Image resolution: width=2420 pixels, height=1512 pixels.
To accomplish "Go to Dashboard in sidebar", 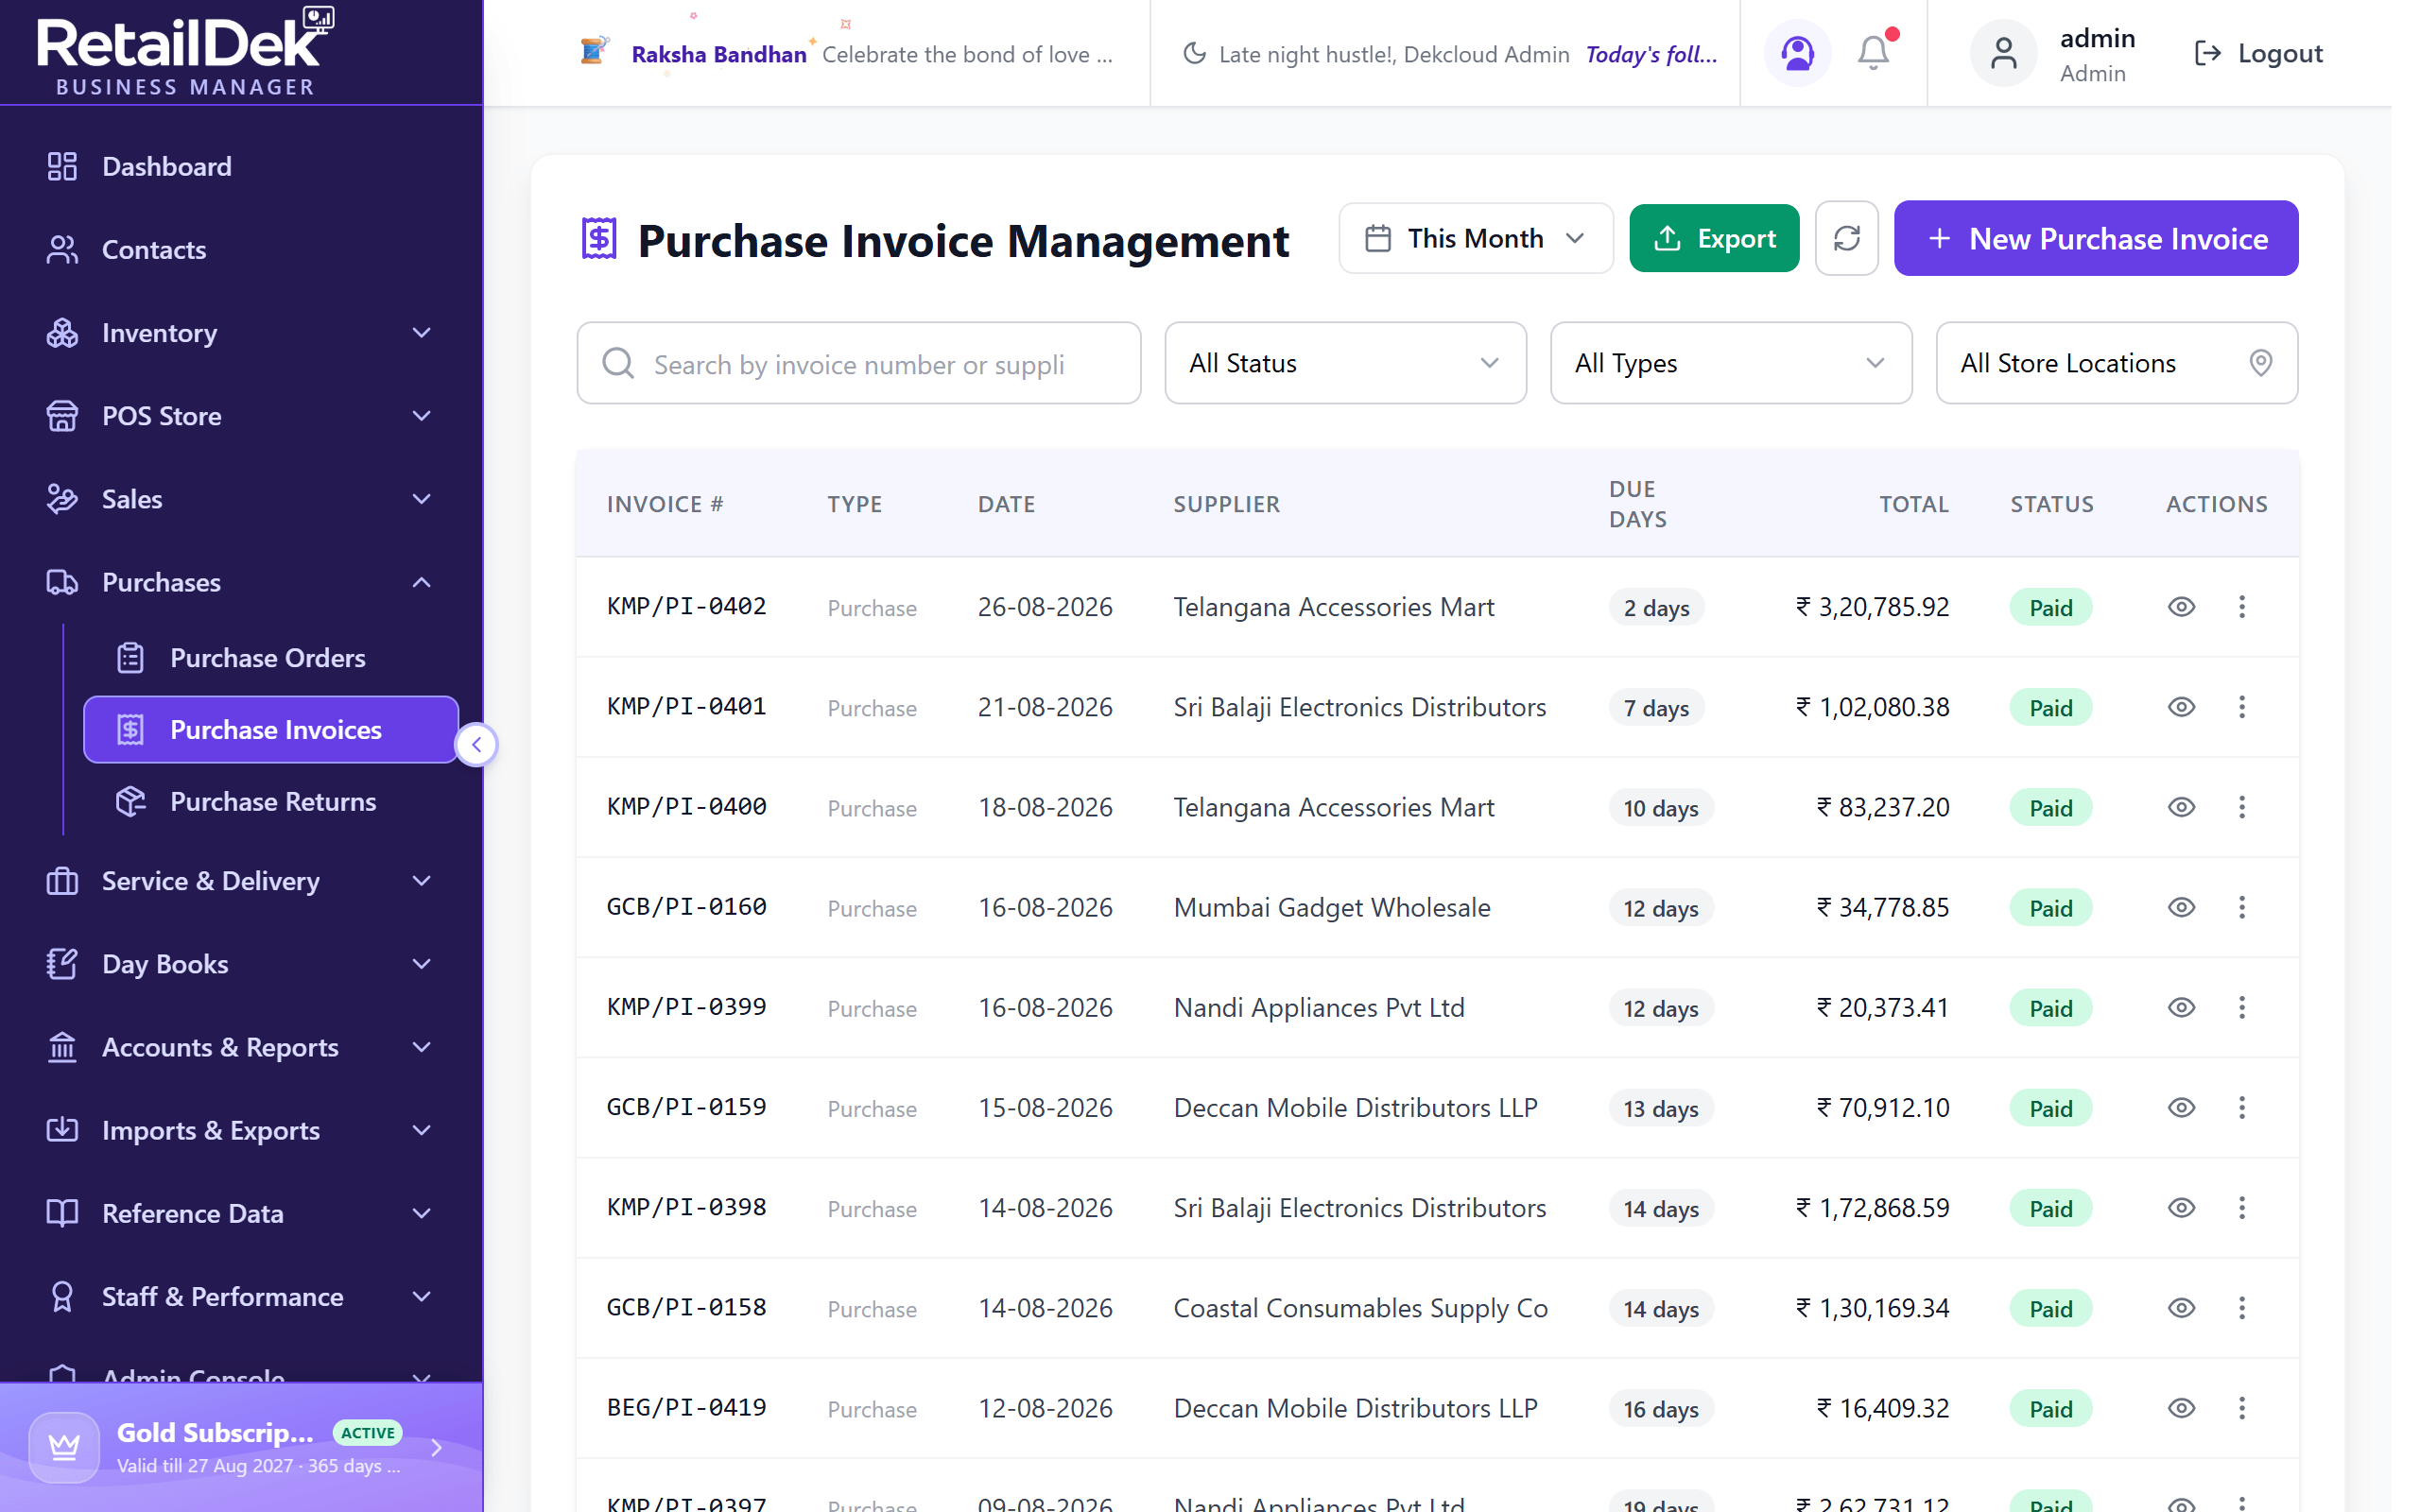I will [x=241, y=166].
